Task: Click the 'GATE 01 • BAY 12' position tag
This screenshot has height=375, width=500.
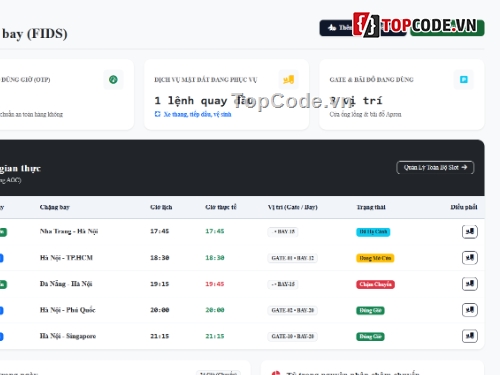Action: click(293, 258)
